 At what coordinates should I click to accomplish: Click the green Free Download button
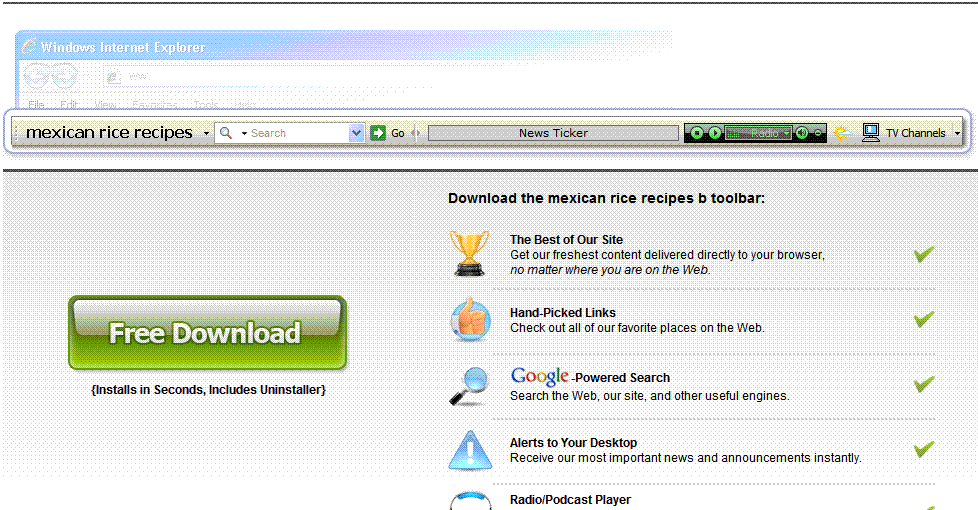pos(207,333)
